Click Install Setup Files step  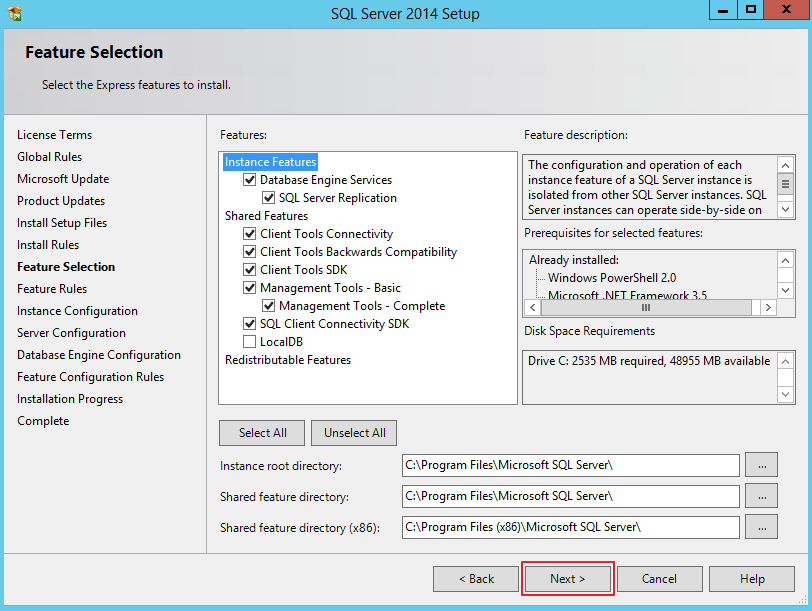click(x=62, y=223)
